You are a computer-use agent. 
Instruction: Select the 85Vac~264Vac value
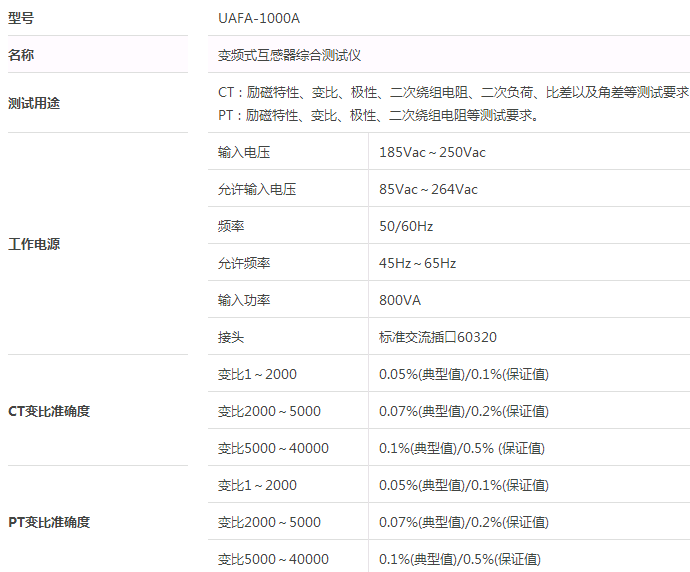(428, 189)
